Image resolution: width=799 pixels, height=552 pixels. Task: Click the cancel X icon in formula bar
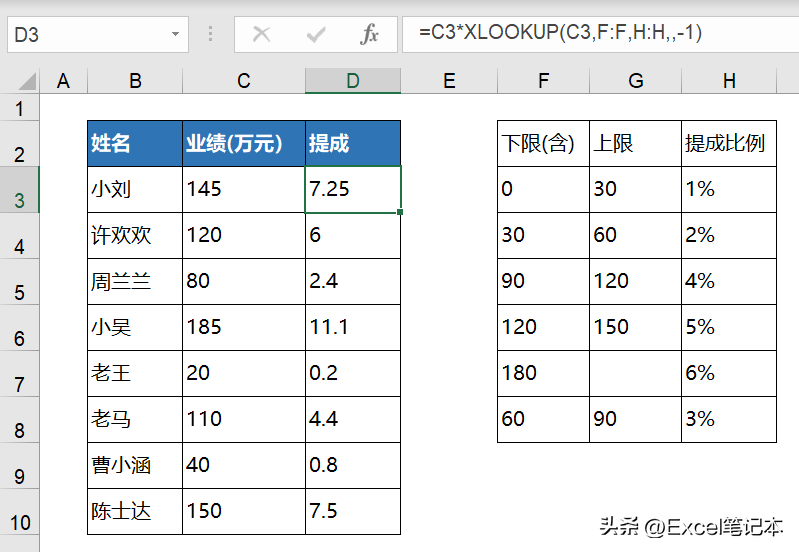(261, 35)
